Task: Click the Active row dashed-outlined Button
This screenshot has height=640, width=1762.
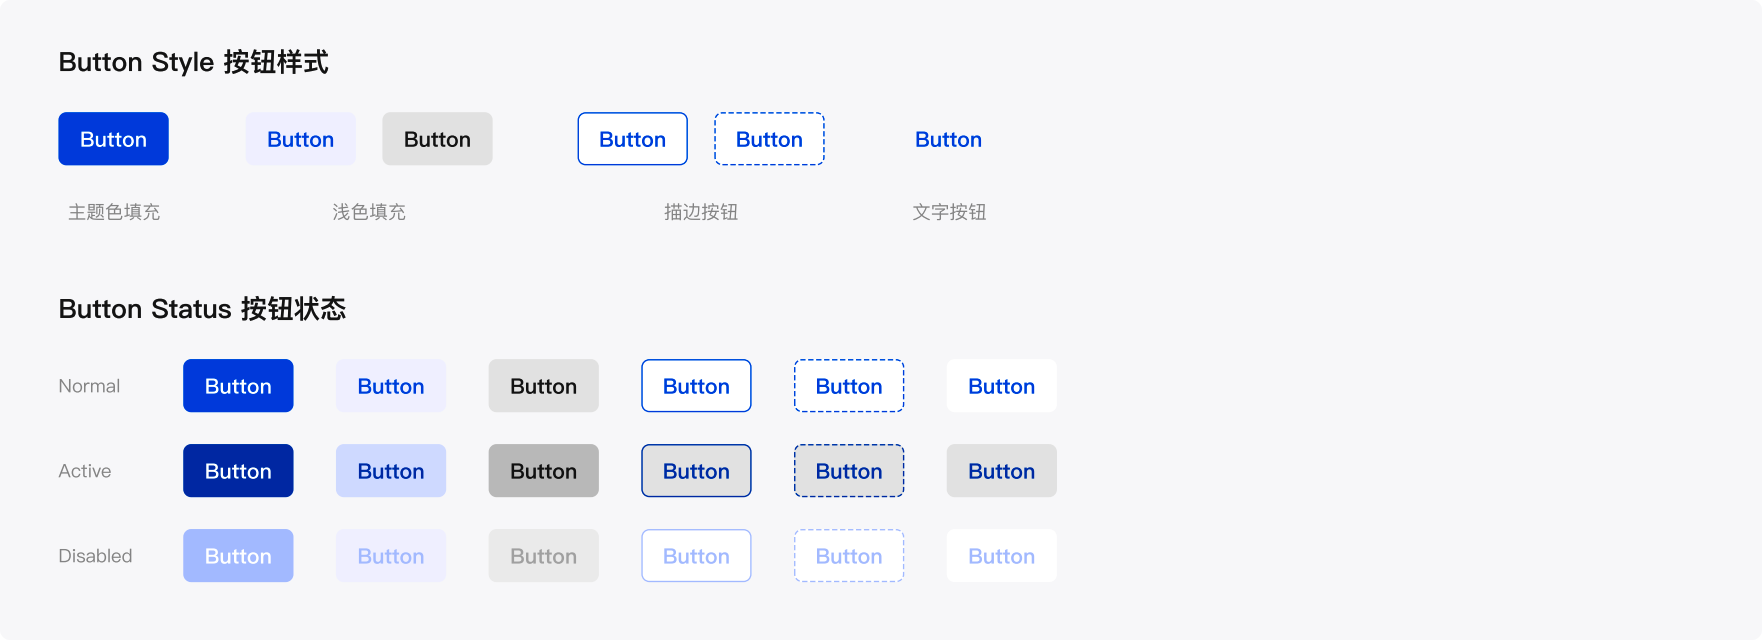Action: click(x=849, y=471)
